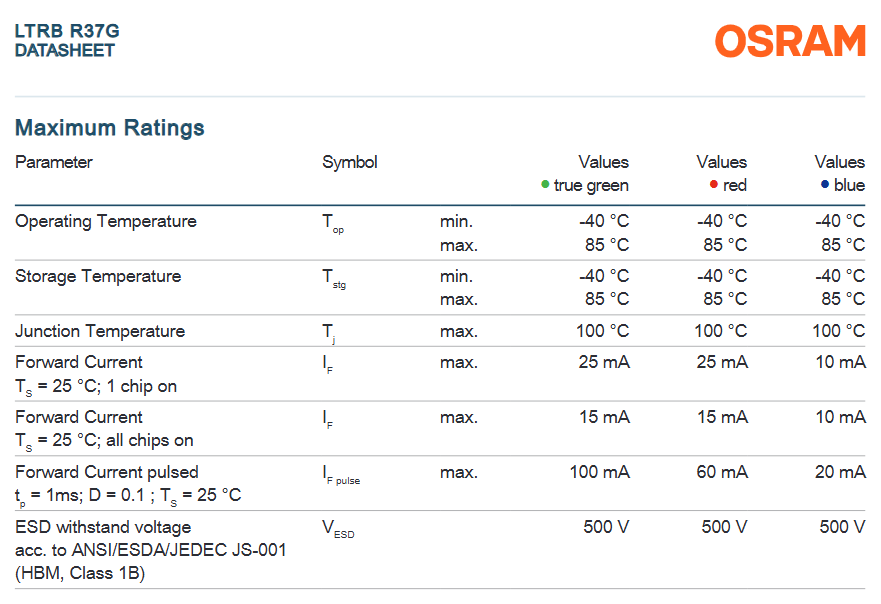This screenshot has height=604, width=881.
Task: Click the "DATASHEET" text under the title
Action: coord(65,50)
